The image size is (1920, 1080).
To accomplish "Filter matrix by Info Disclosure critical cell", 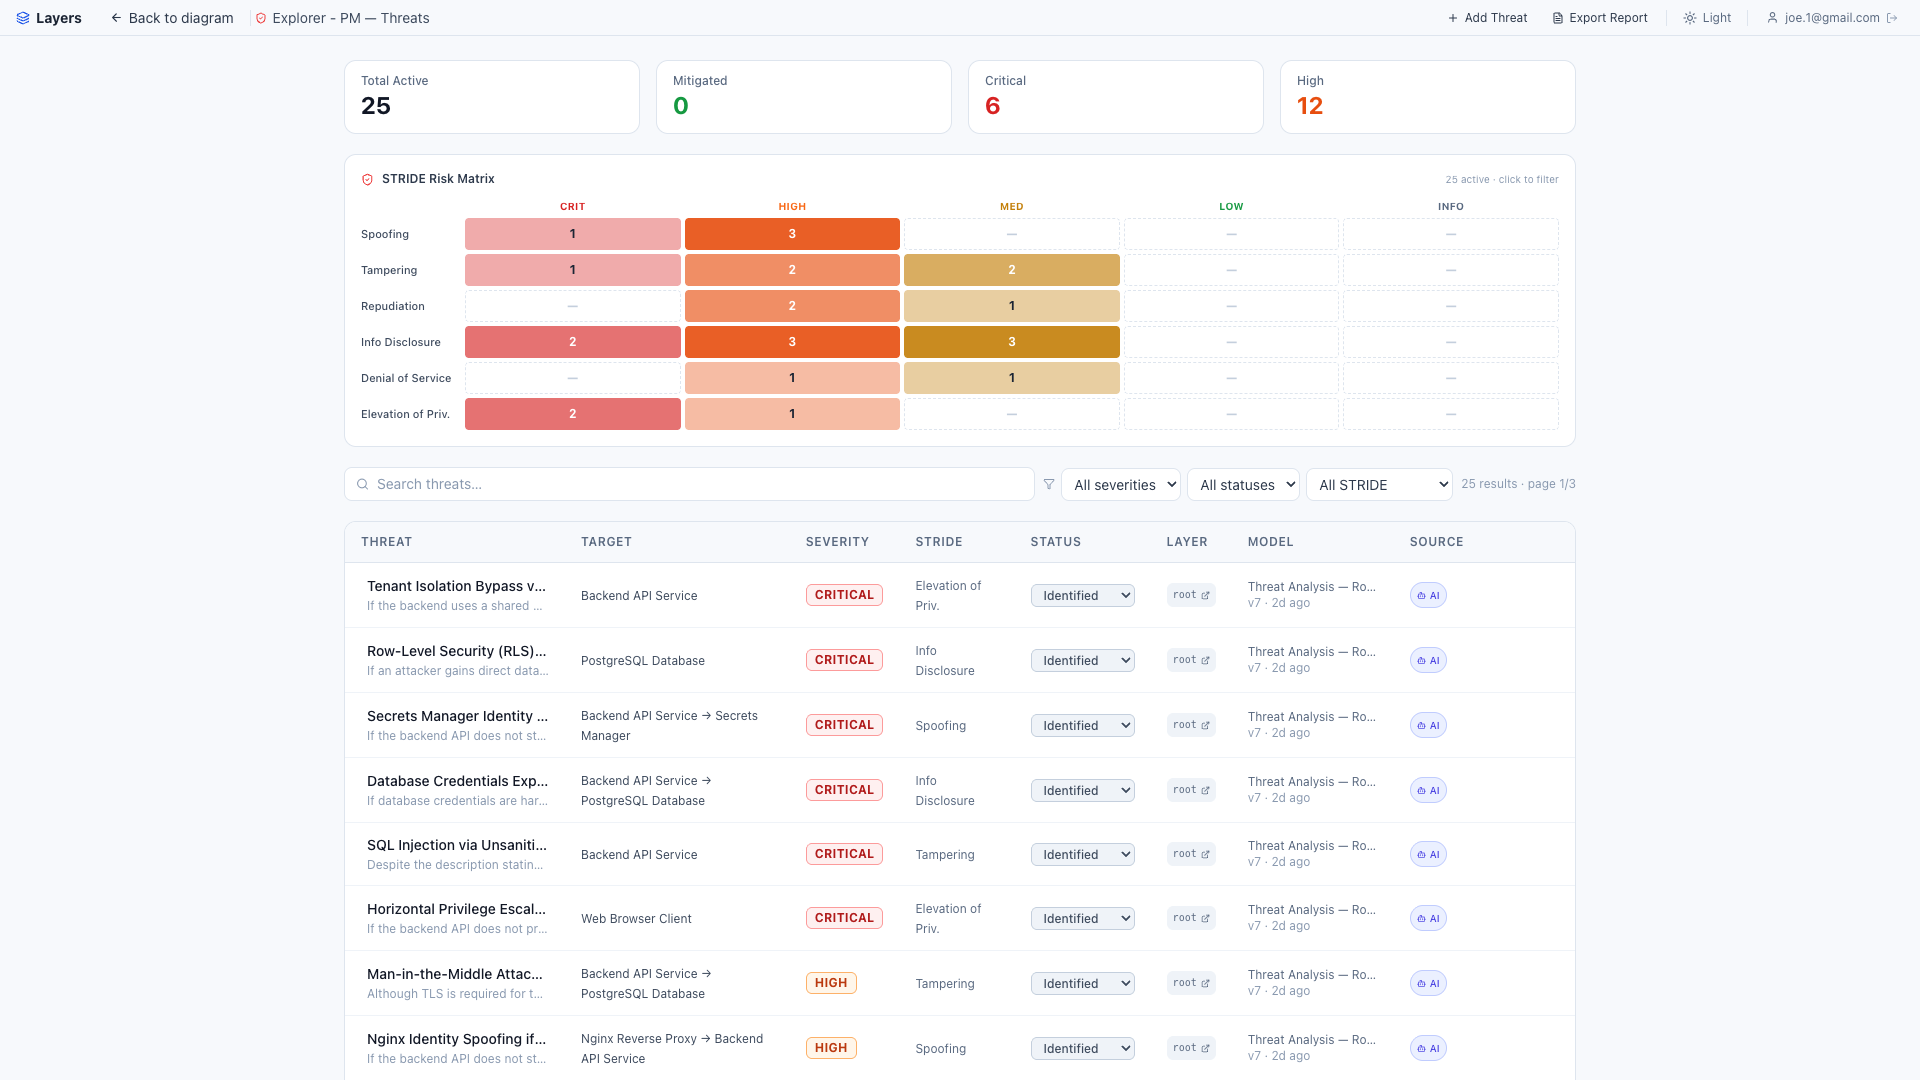I will tap(573, 342).
